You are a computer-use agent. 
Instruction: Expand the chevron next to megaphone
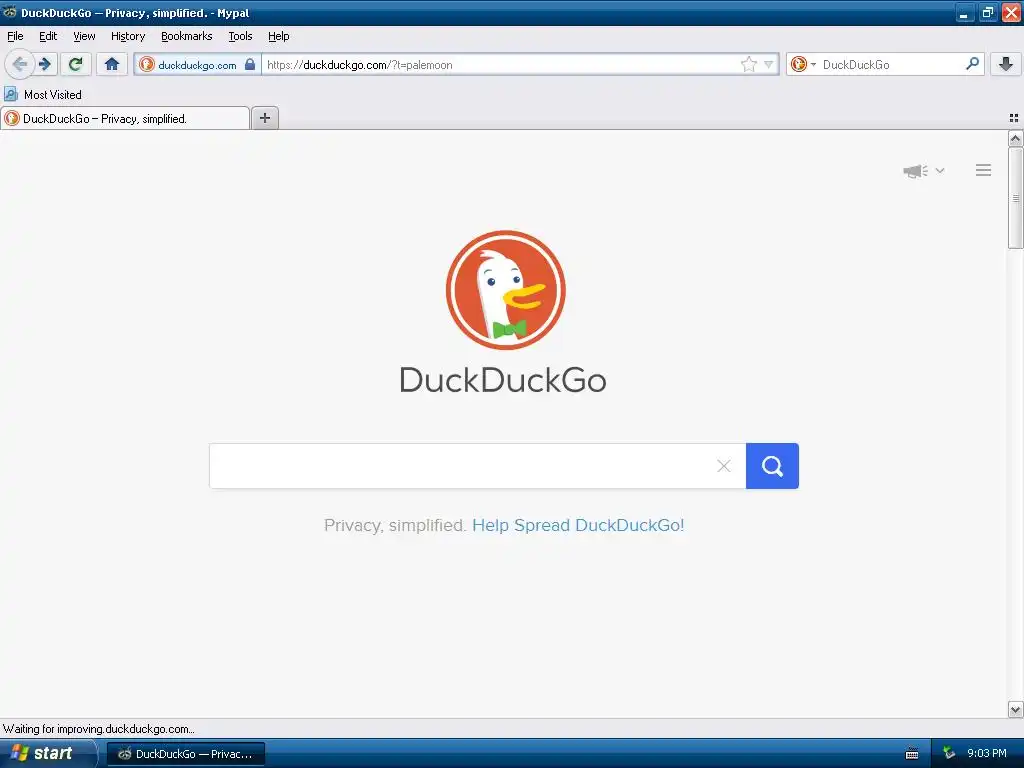[x=940, y=170]
